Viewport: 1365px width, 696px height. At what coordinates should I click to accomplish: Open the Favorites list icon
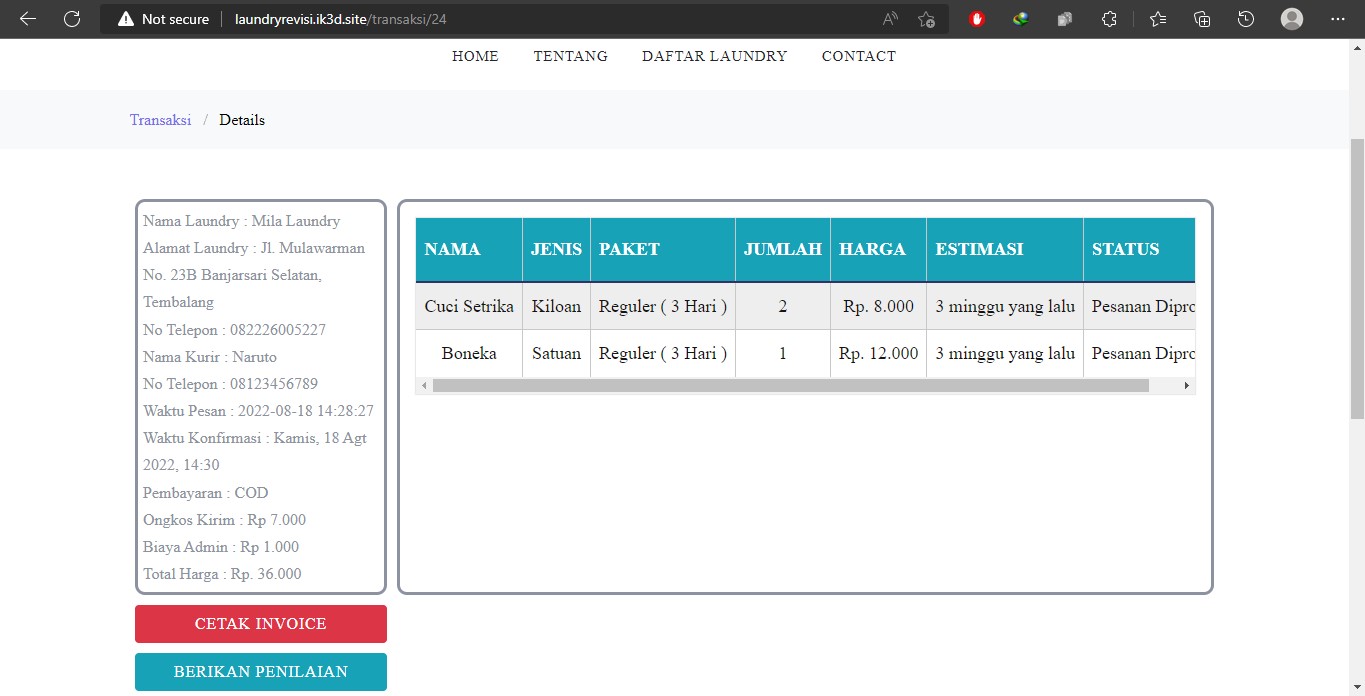pyautogui.click(x=1158, y=19)
